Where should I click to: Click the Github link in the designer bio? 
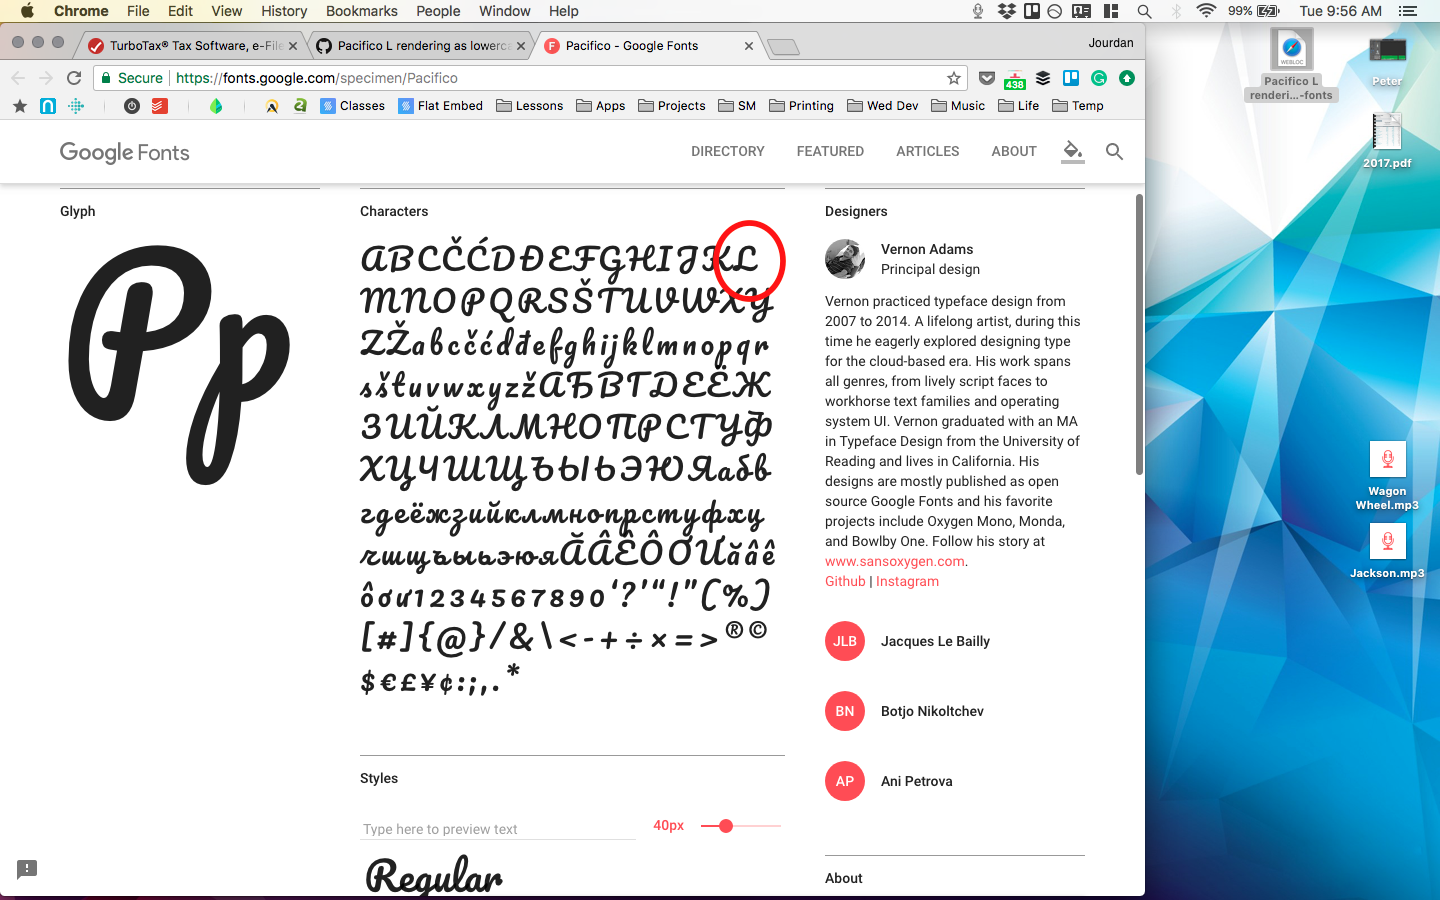click(844, 581)
